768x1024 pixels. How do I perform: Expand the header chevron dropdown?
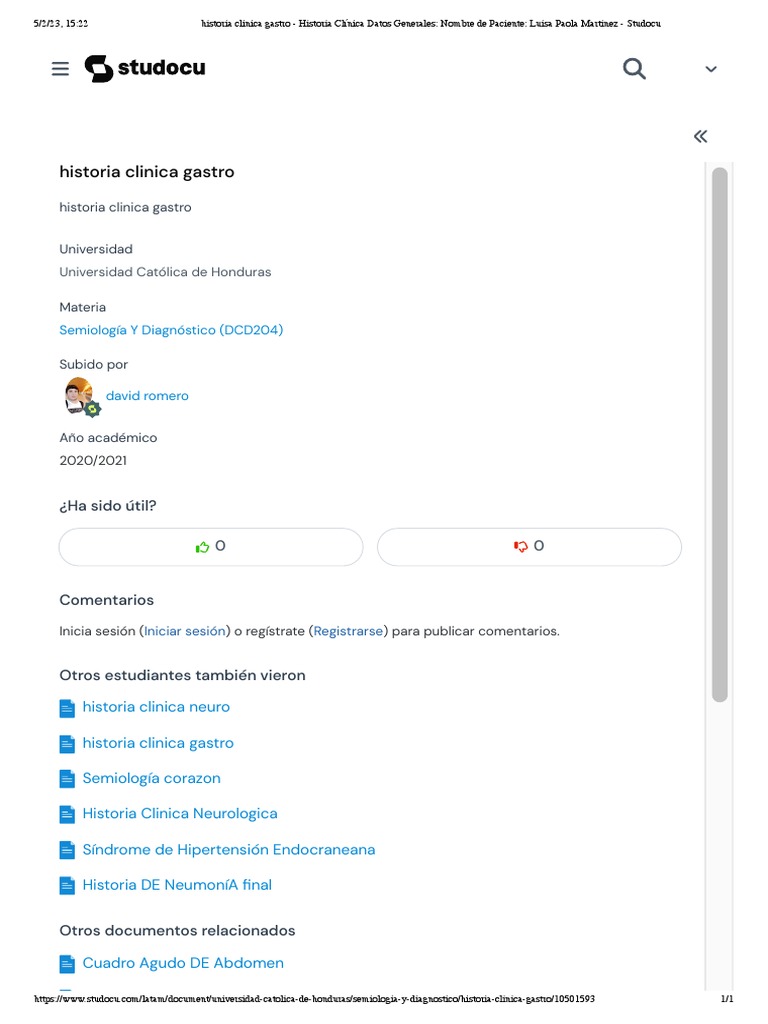[x=711, y=69]
